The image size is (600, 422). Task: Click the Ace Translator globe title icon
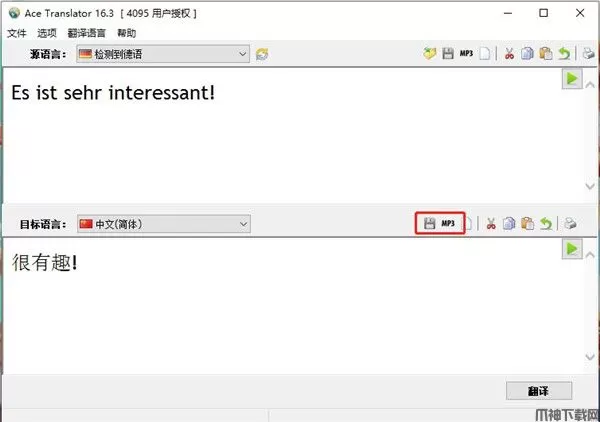(14, 13)
